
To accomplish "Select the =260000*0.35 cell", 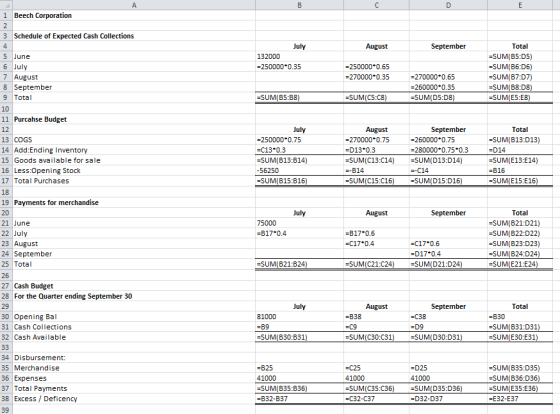I will pyautogui.click(x=448, y=87).
